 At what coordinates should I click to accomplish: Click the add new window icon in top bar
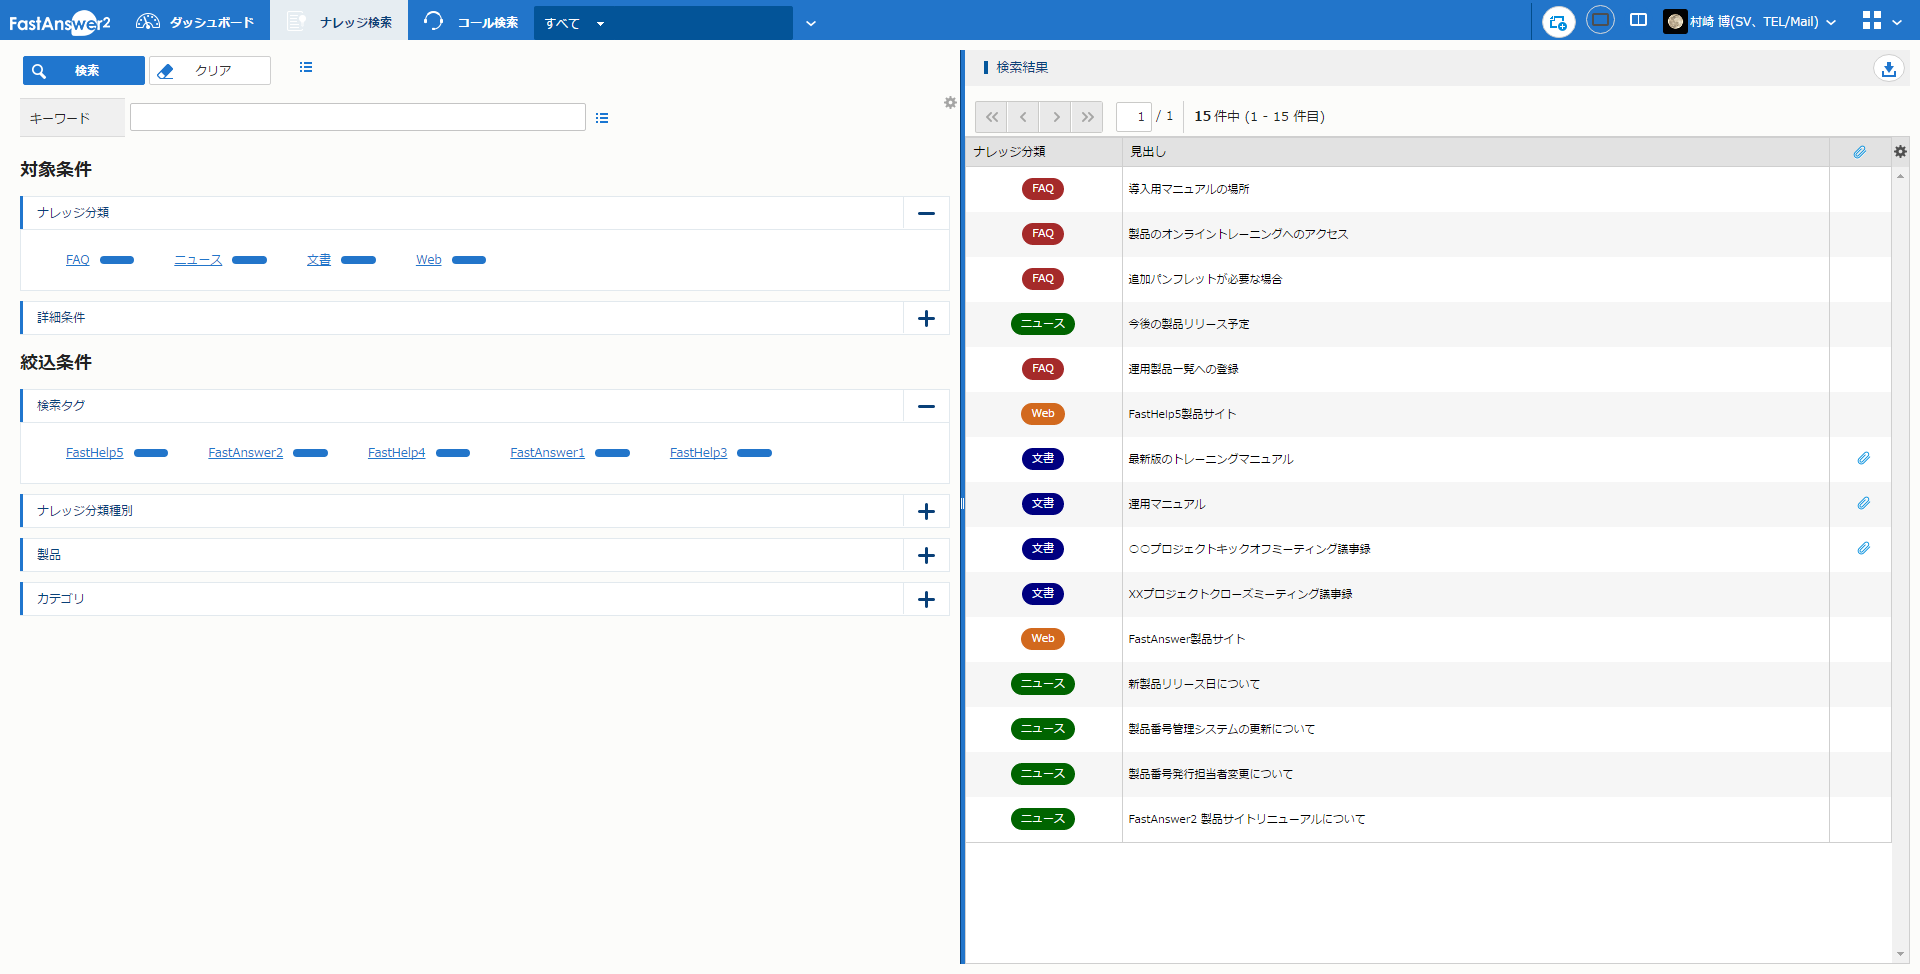[x=1557, y=22]
